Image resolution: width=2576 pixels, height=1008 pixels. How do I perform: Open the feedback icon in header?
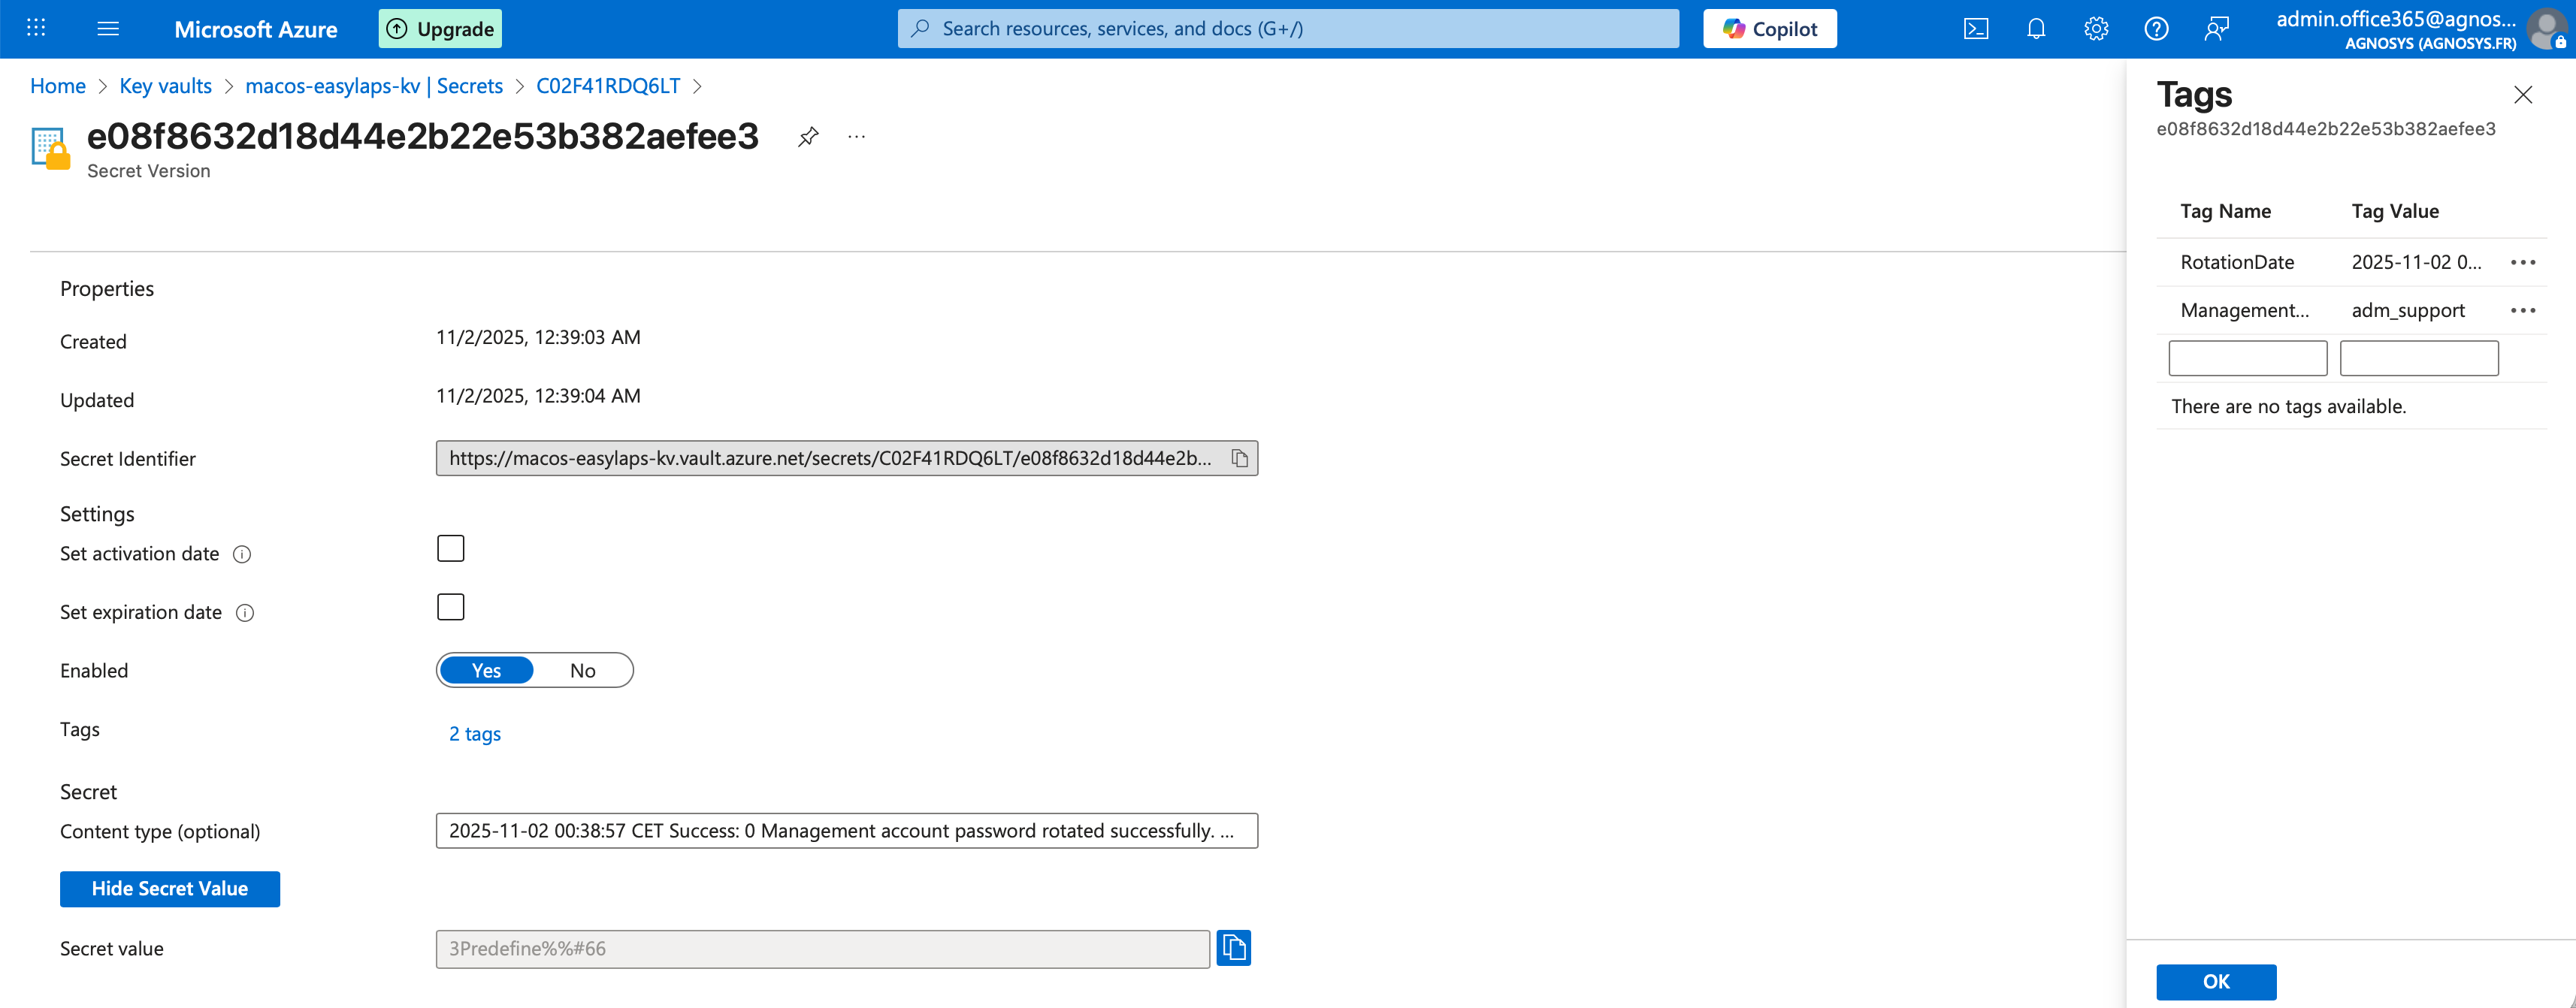[x=2216, y=29]
